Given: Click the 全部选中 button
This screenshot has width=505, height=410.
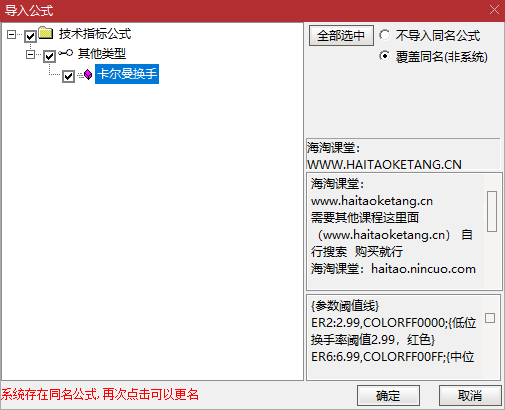Looking at the screenshot, I should tap(341, 35).
